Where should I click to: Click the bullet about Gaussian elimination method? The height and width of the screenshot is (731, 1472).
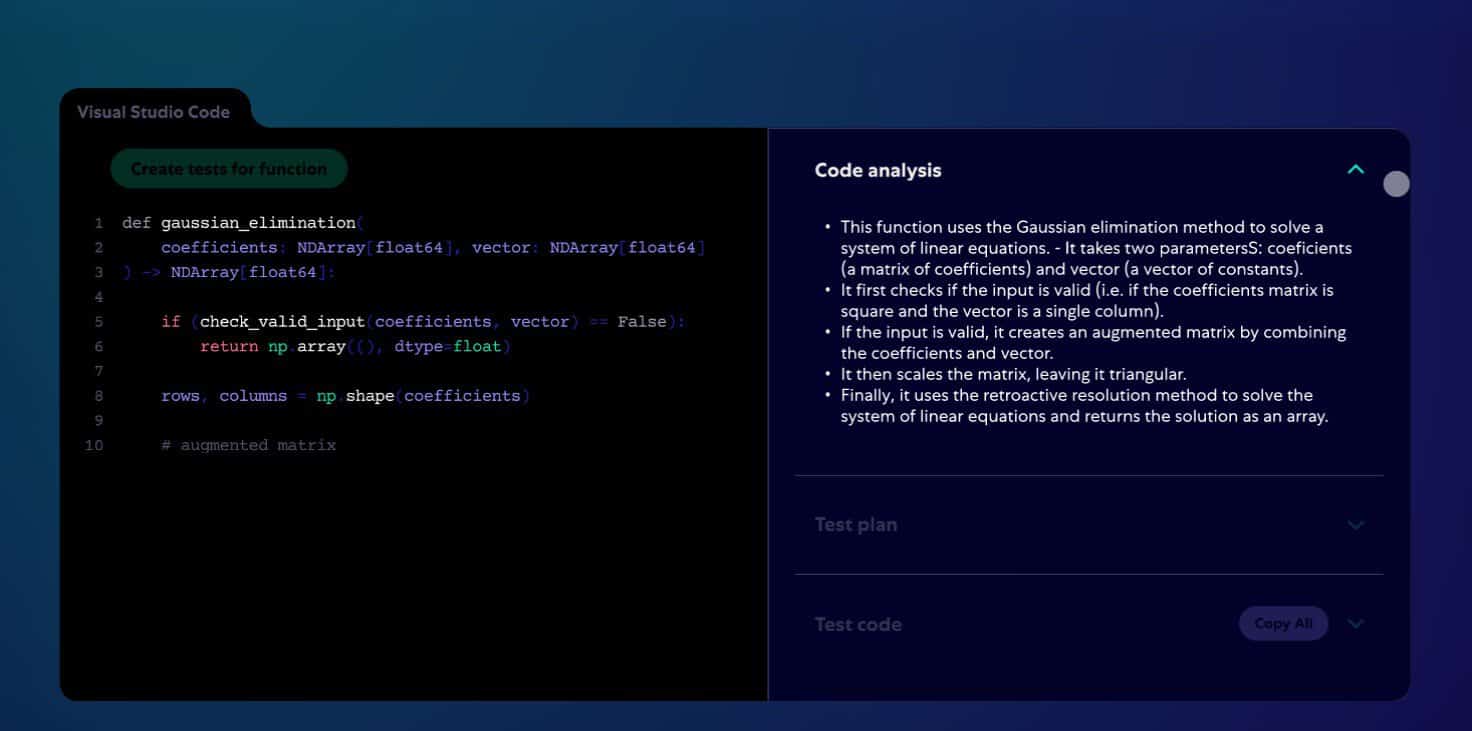point(1096,248)
